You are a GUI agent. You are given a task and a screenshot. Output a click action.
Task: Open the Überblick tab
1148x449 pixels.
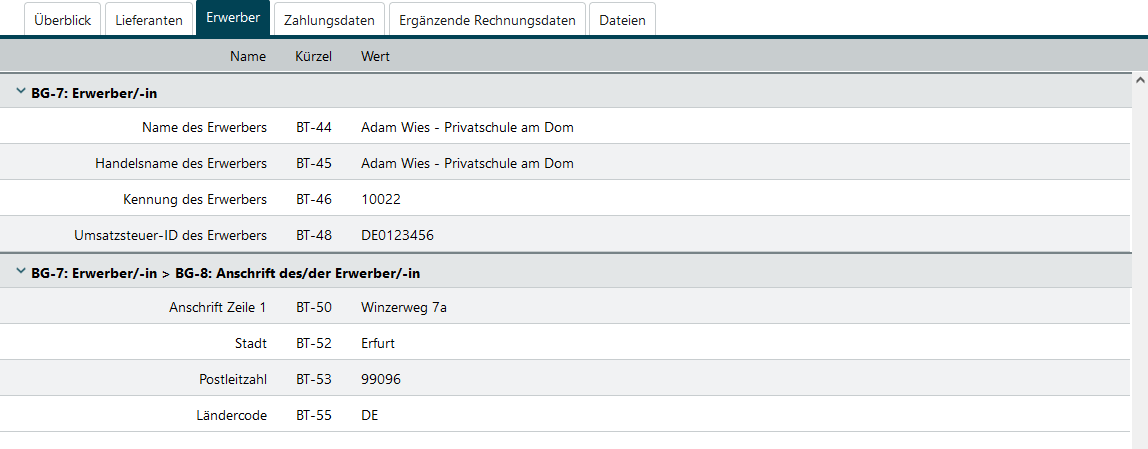coord(64,20)
